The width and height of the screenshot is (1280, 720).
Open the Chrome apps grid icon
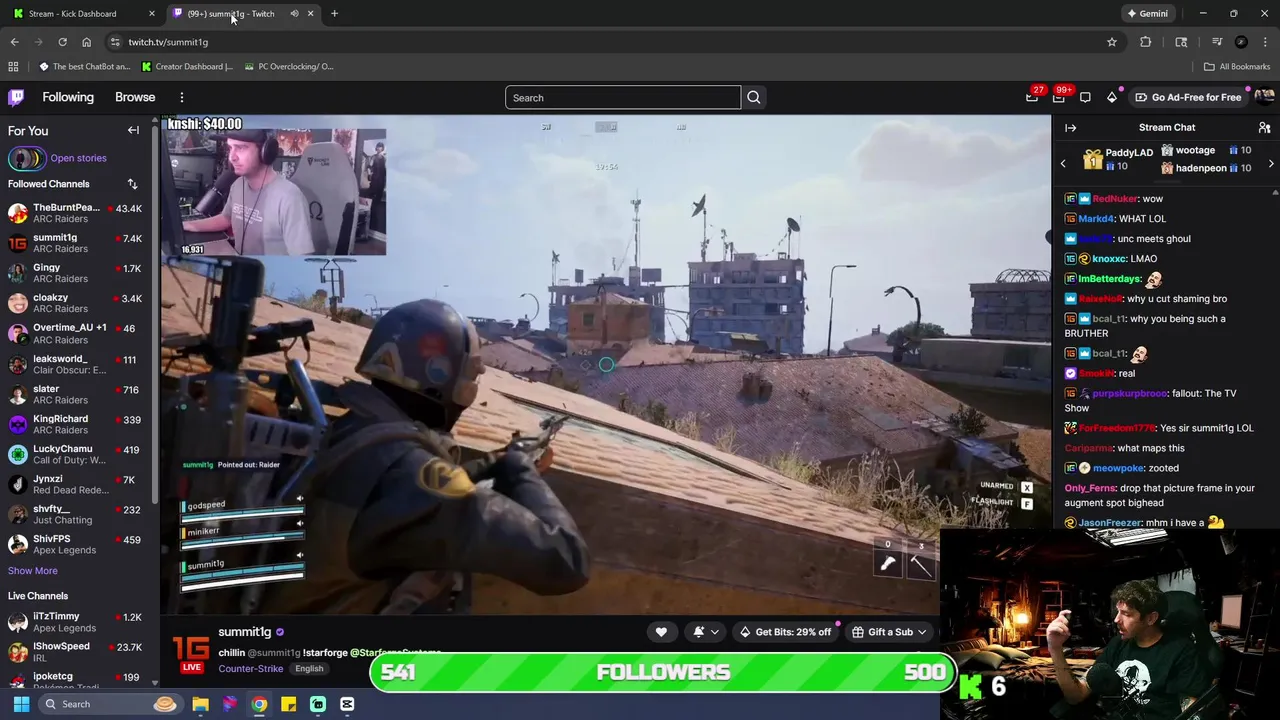coord(13,67)
